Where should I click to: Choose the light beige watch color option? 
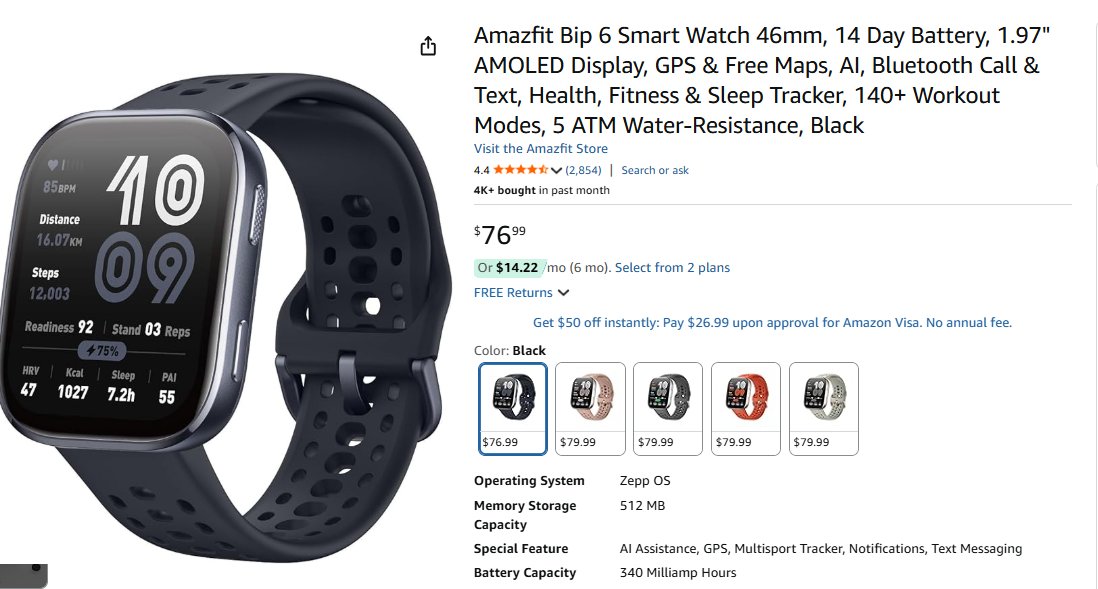(x=824, y=409)
